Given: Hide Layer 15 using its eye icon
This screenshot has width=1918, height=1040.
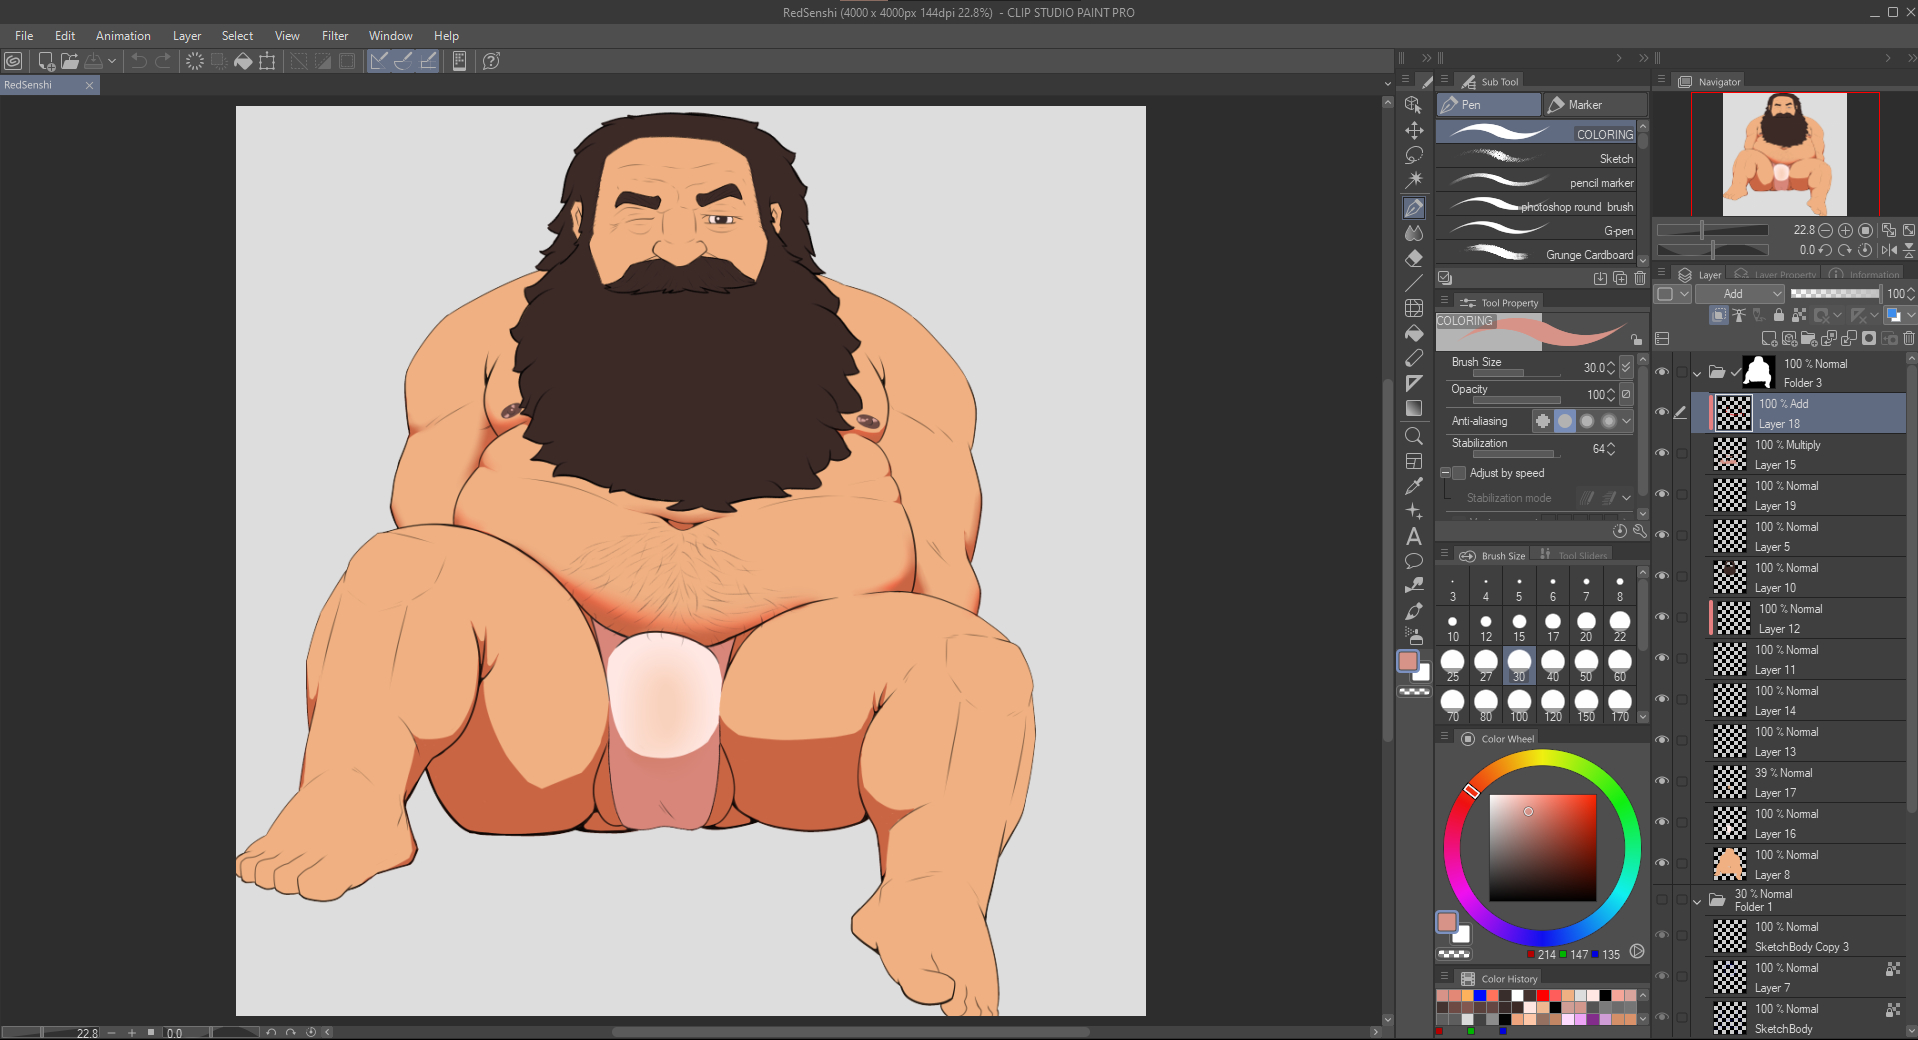Looking at the screenshot, I should [x=1661, y=453].
